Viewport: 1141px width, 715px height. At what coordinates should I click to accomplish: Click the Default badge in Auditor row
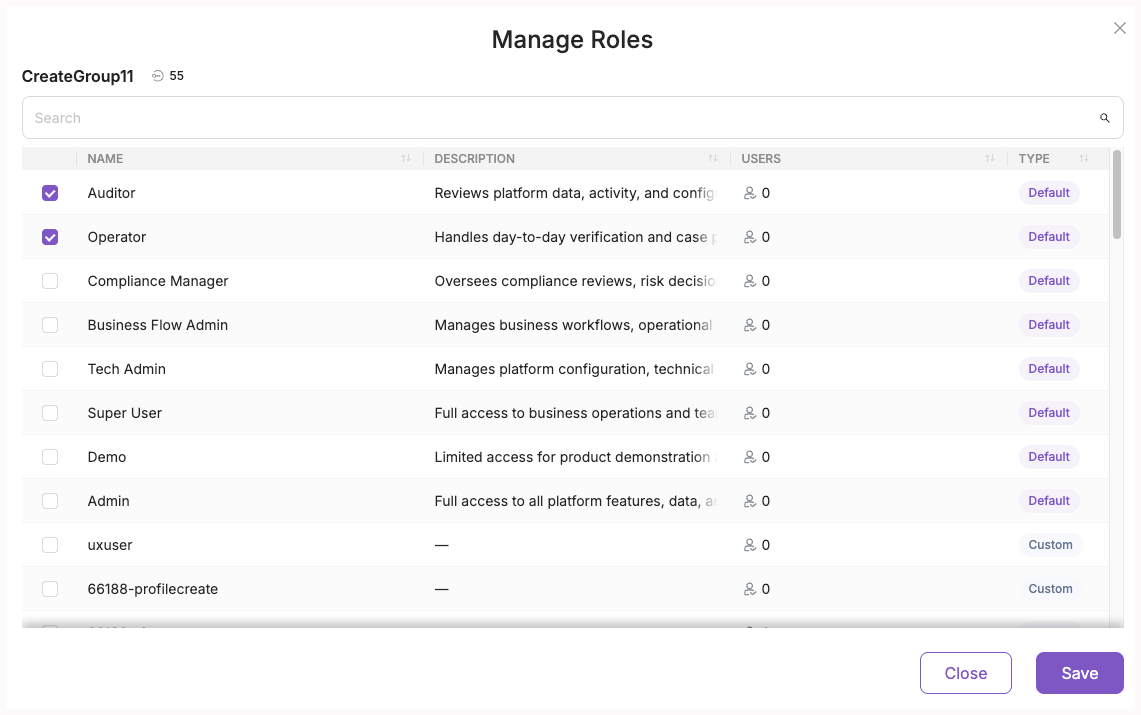(x=1049, y=193)
